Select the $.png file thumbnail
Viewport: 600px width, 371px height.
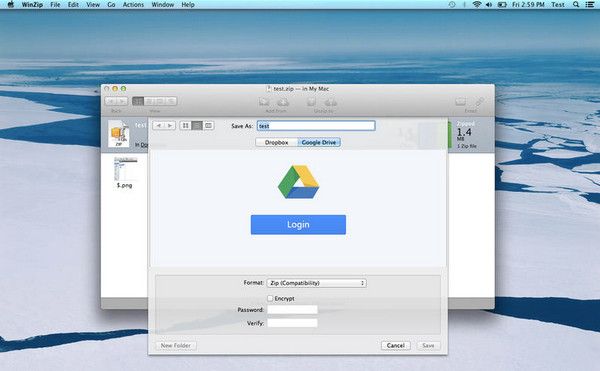click(126, 169)
